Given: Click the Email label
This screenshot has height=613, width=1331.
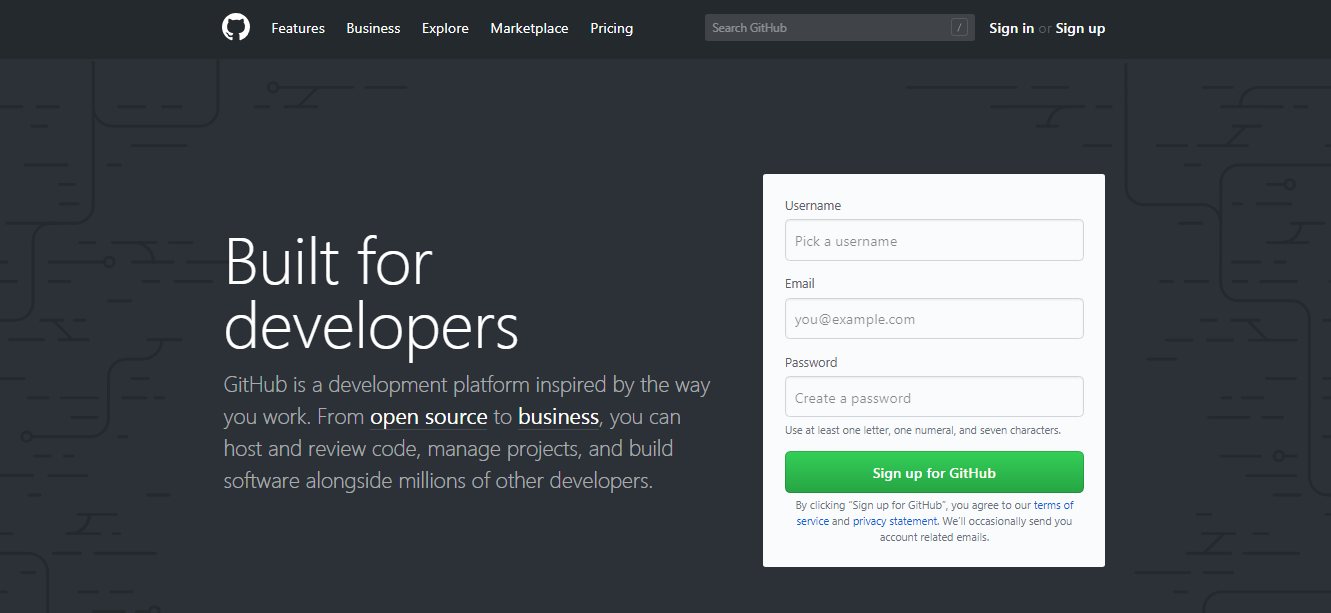Looking at the screenshot, I should (x=800, y=284).
